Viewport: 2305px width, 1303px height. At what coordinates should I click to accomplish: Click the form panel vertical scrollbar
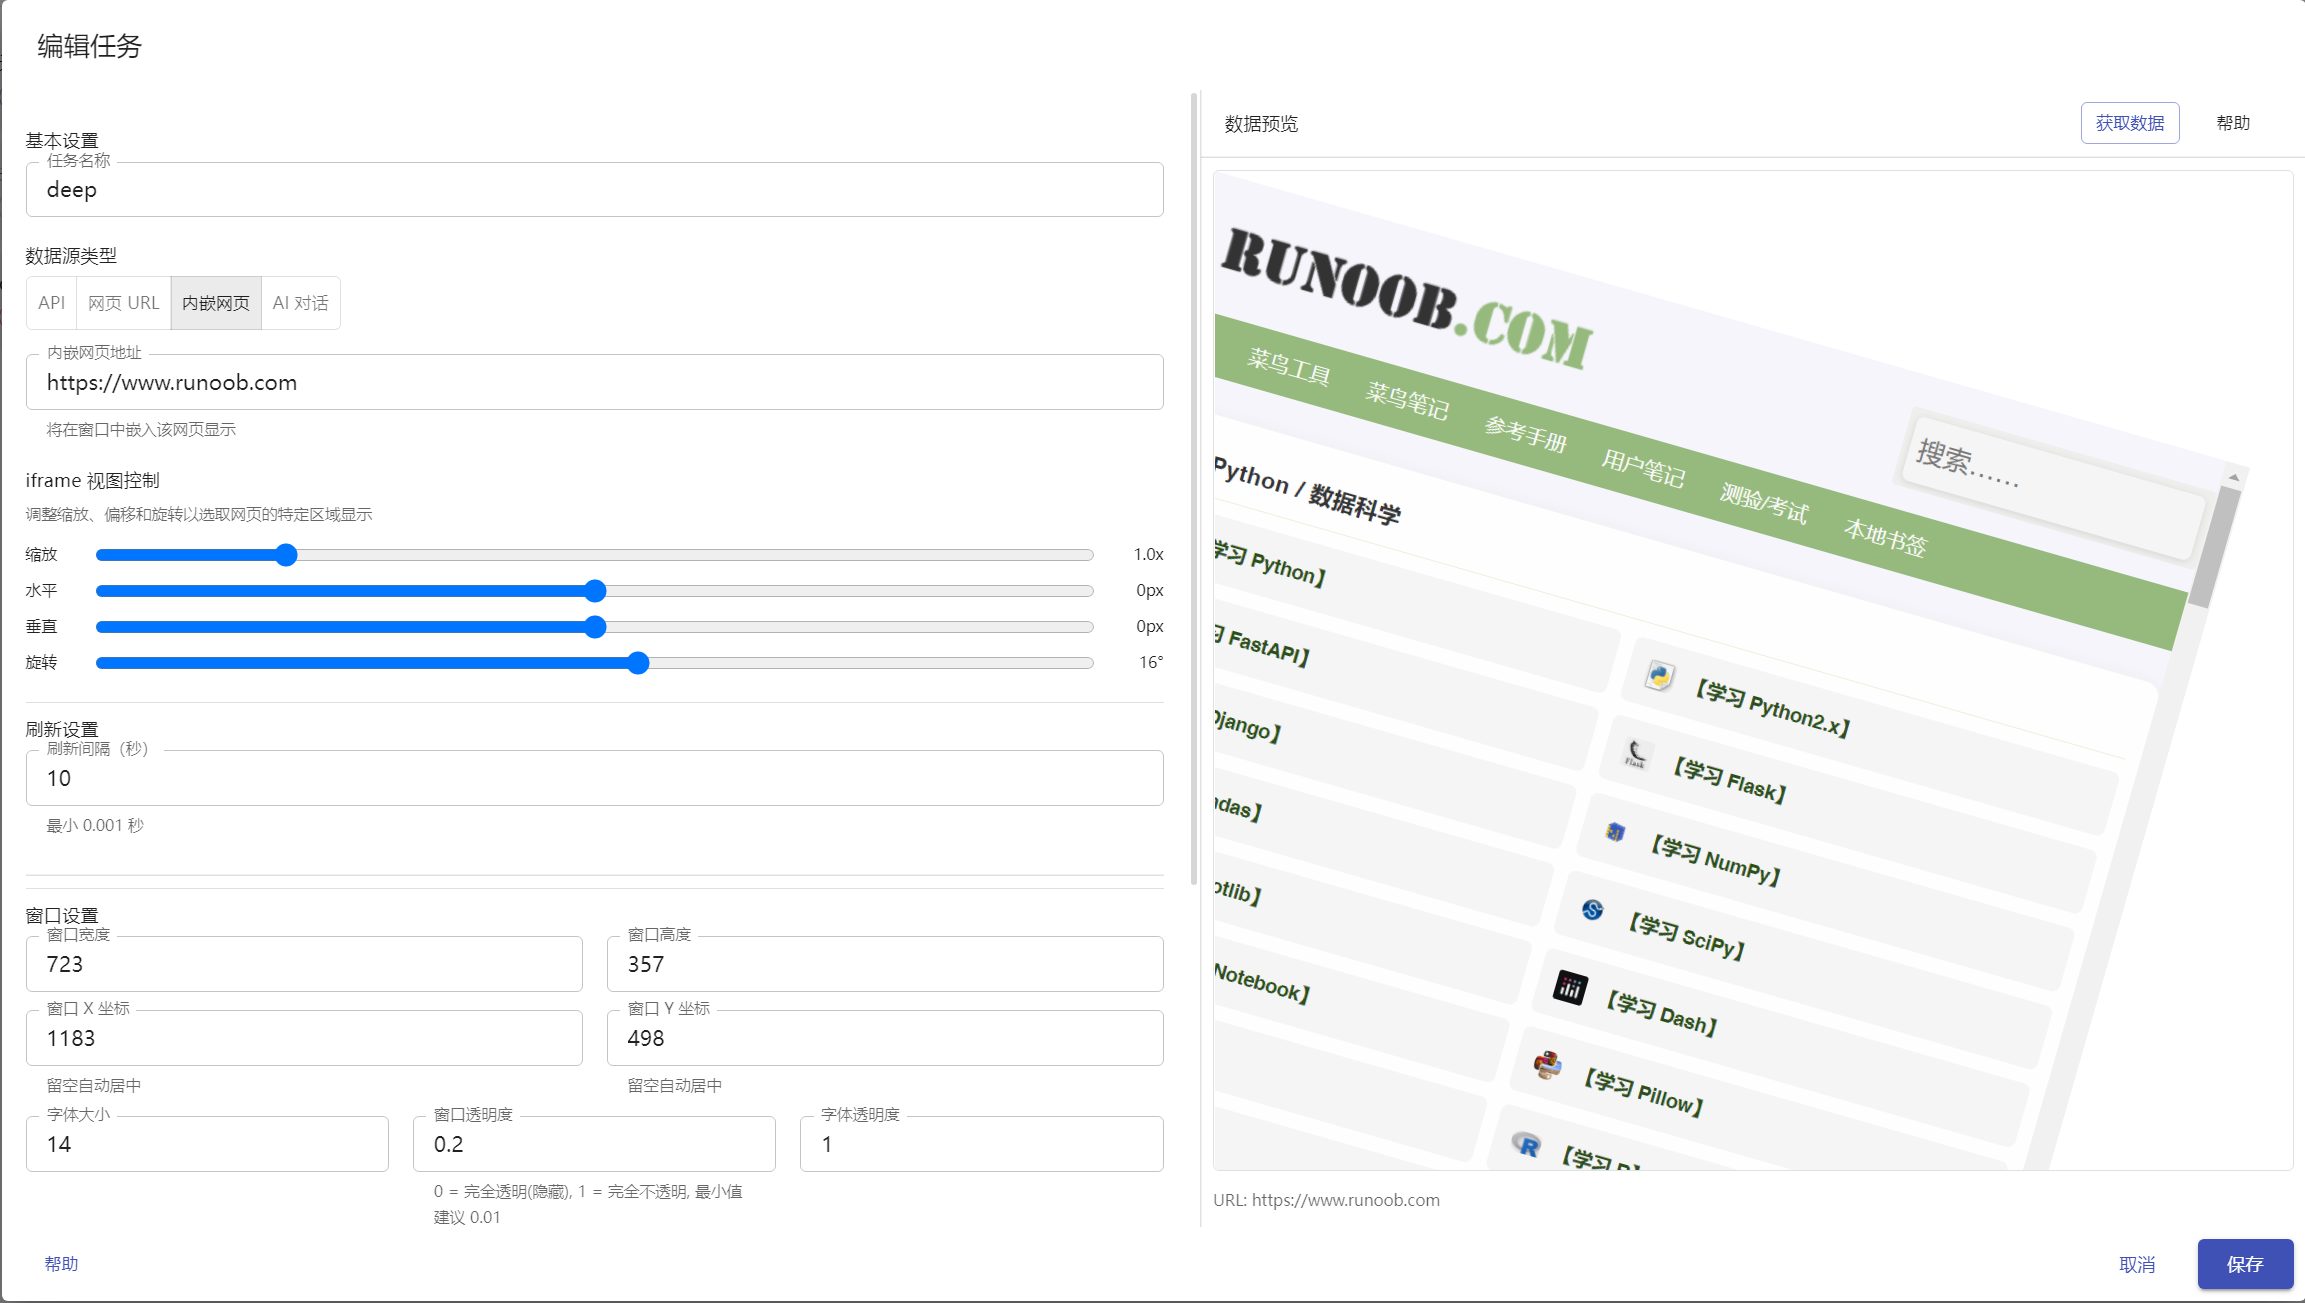(x=1194, y=490)
